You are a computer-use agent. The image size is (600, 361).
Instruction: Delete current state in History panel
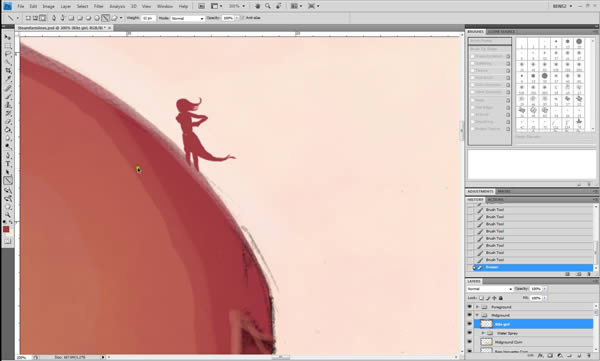pyautogui.click(x=589, y=274)
